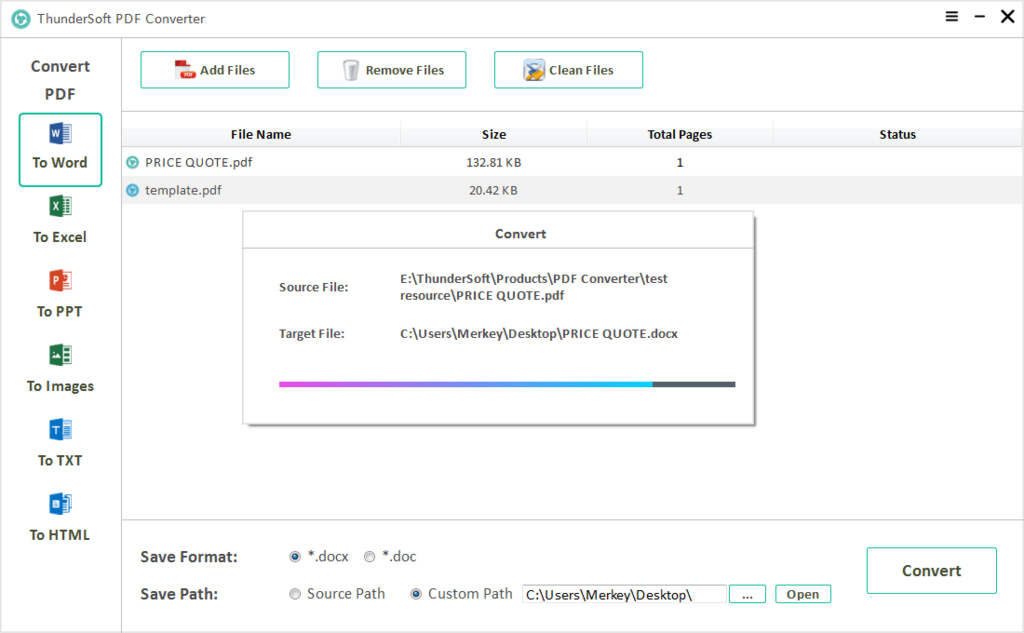Click the Size column header

pos(494,135)
